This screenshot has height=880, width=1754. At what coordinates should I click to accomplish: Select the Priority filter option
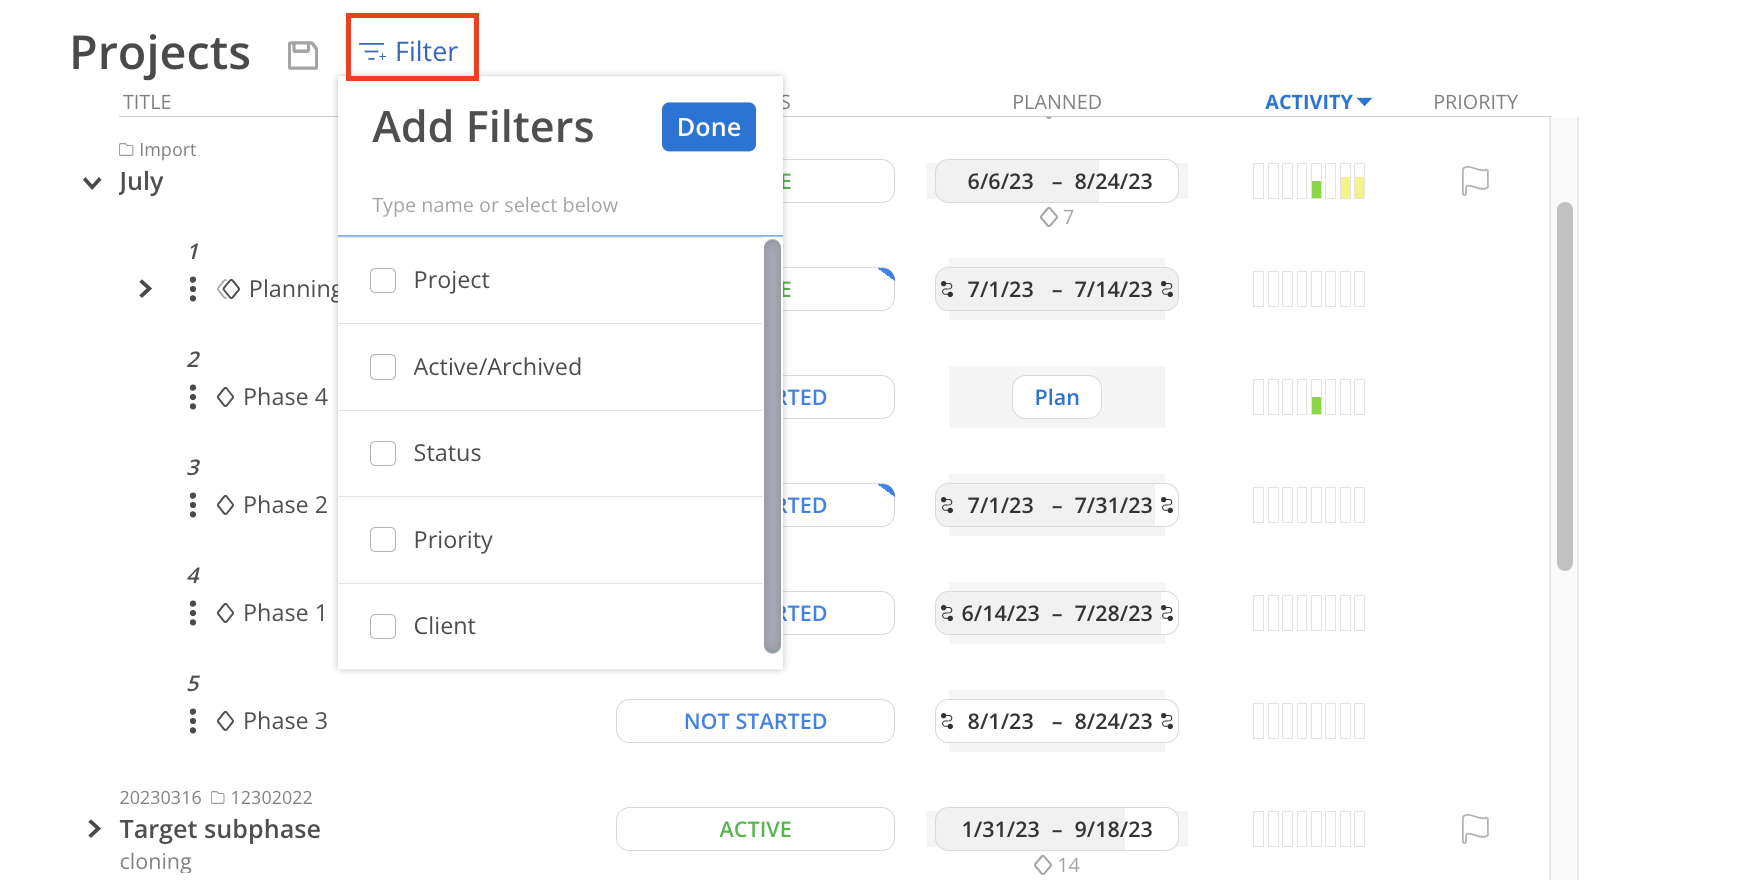coord(383,540)
